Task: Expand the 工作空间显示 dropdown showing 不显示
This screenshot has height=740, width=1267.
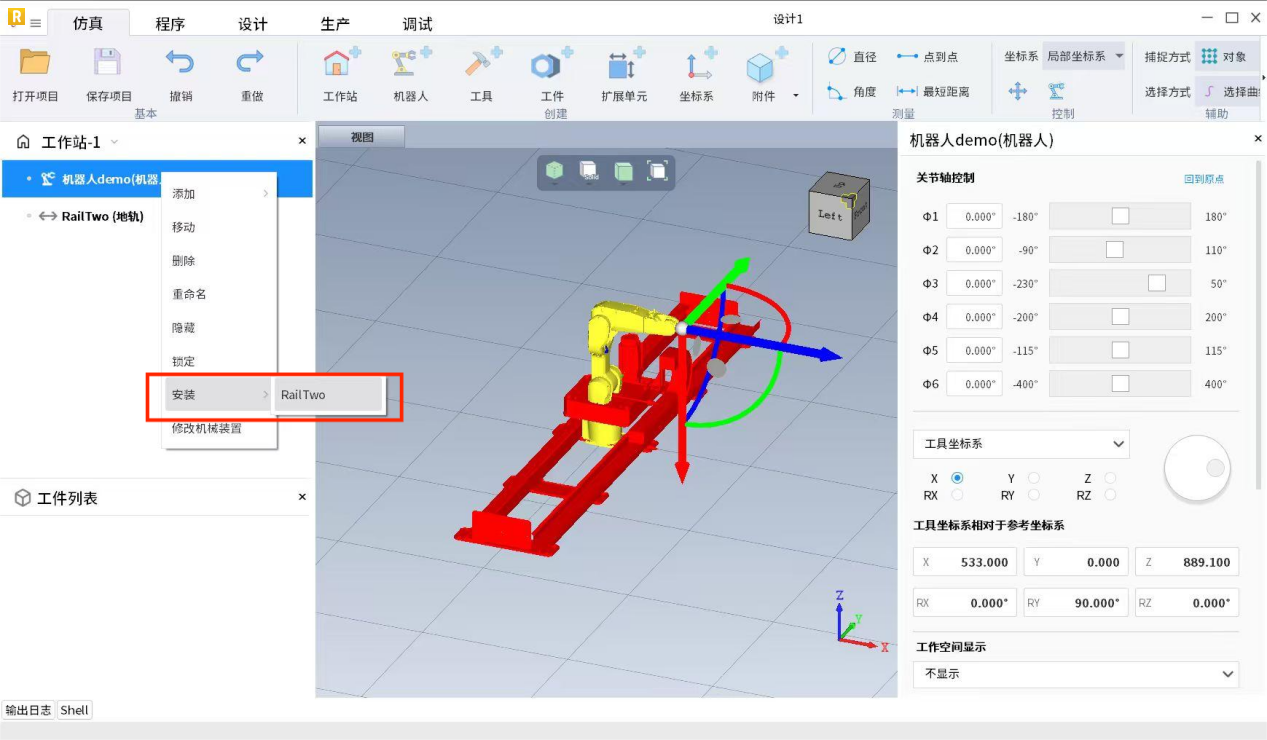Action: pos(1075,674)
